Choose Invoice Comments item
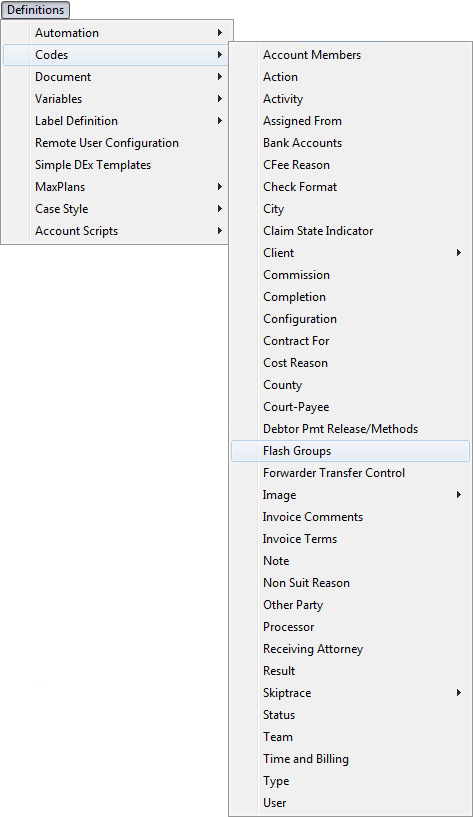Viewport: 473px width, 817px height. (x=350, y=517)
